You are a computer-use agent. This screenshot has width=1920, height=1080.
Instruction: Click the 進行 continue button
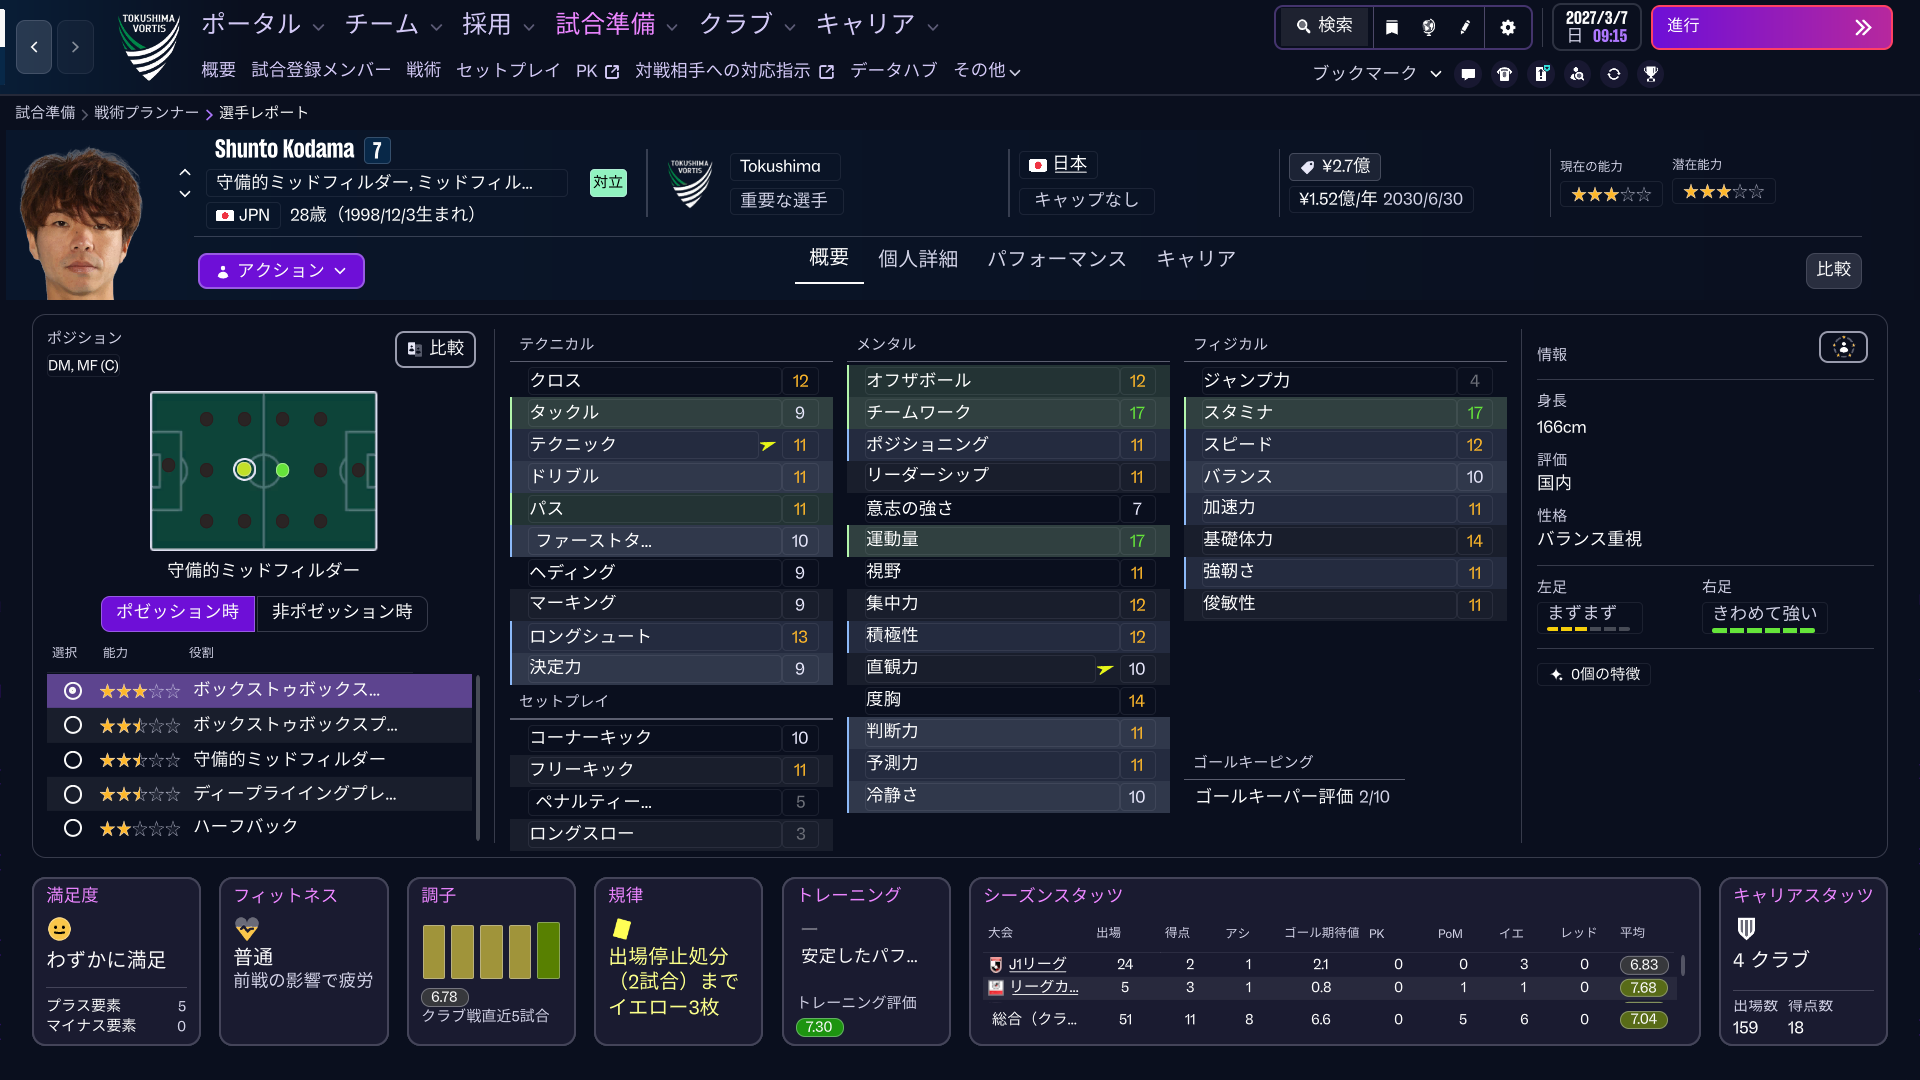[x=1771, y=27]
